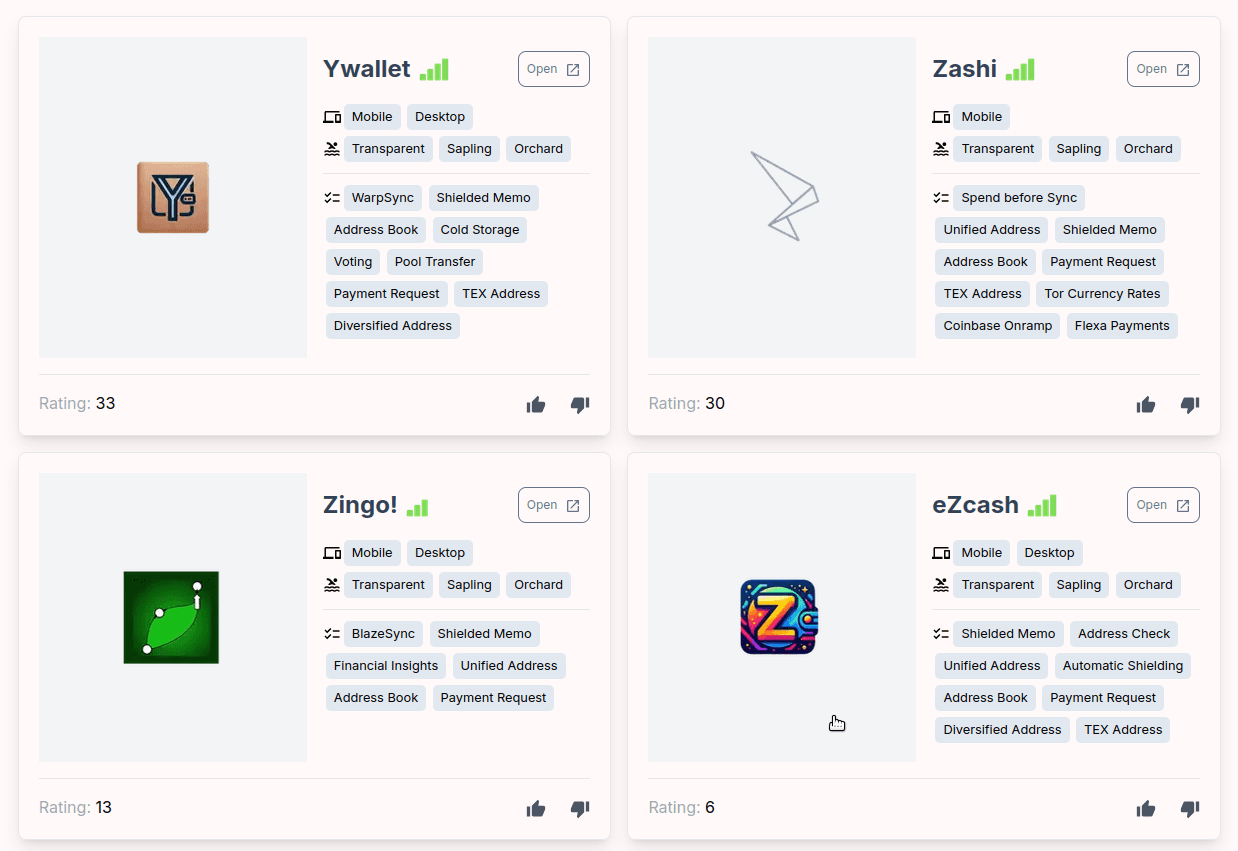Image resolution: width=1238 pixels, height=851 pixels.
Task: Open the Zashi wallet page
Action: 1163,69
